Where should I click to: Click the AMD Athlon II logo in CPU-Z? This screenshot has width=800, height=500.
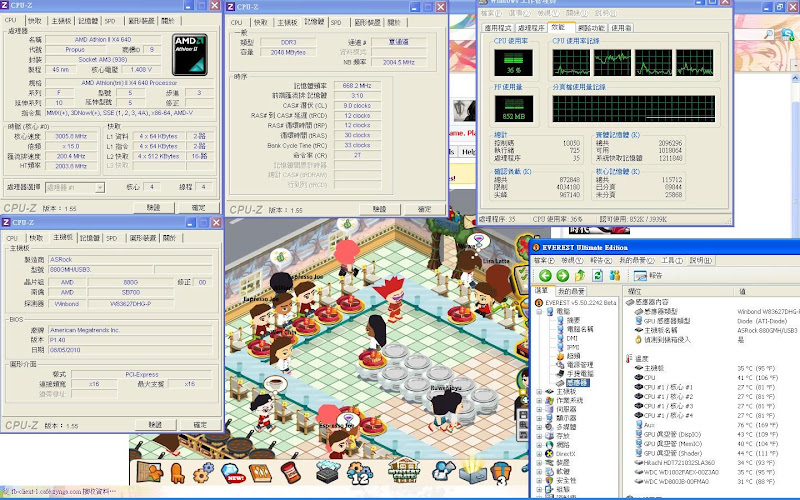(190, 55)
